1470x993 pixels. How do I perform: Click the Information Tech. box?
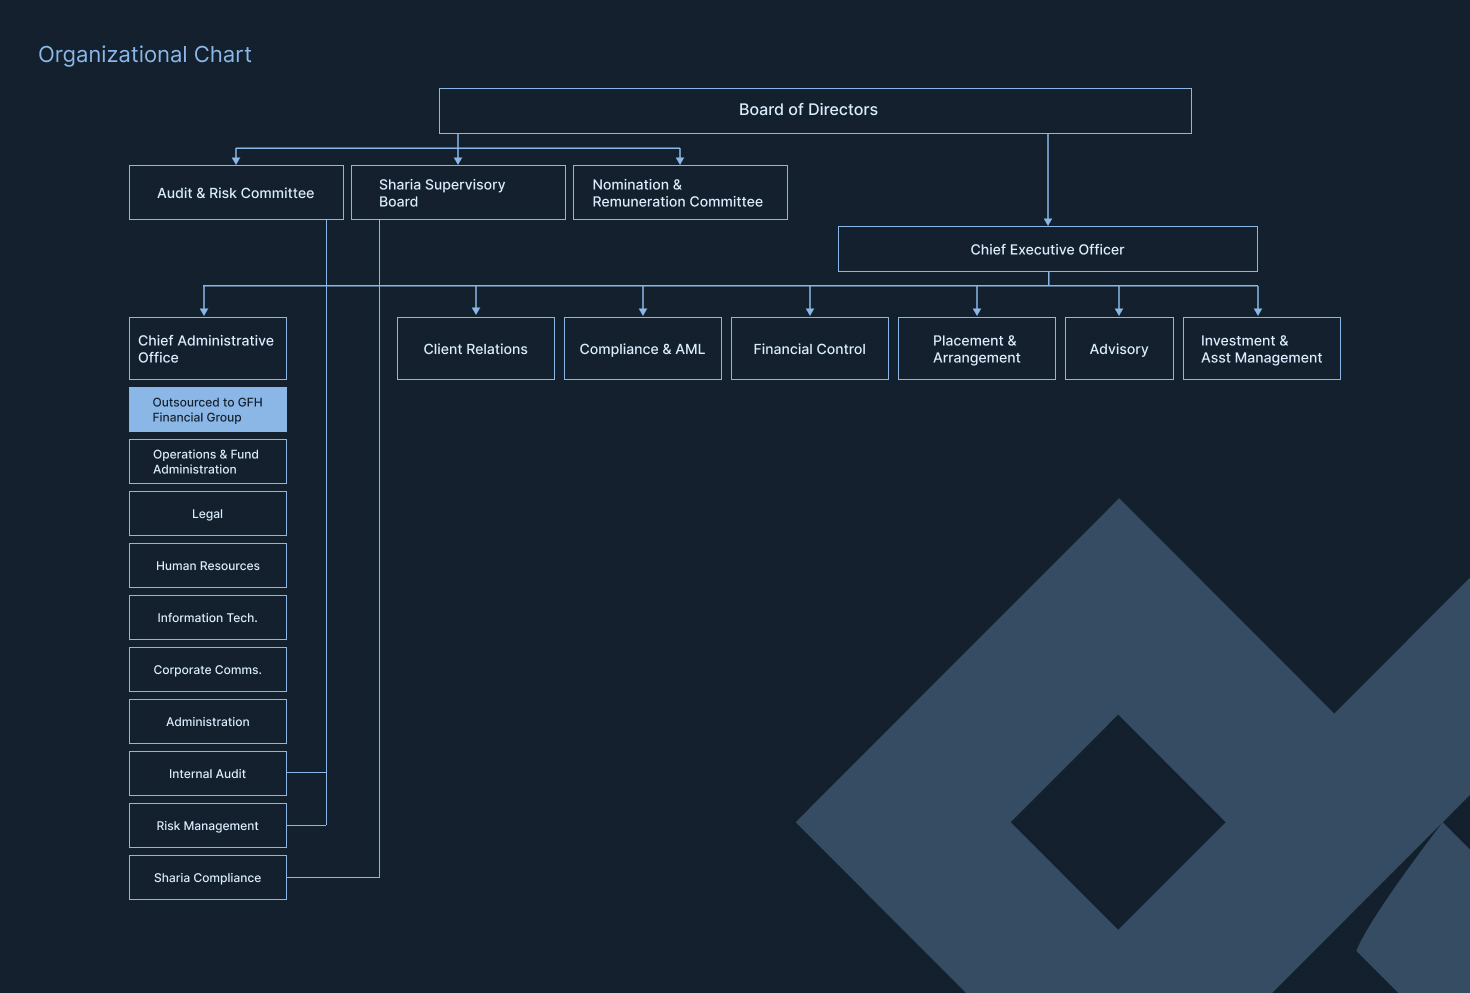pos(207,618)
